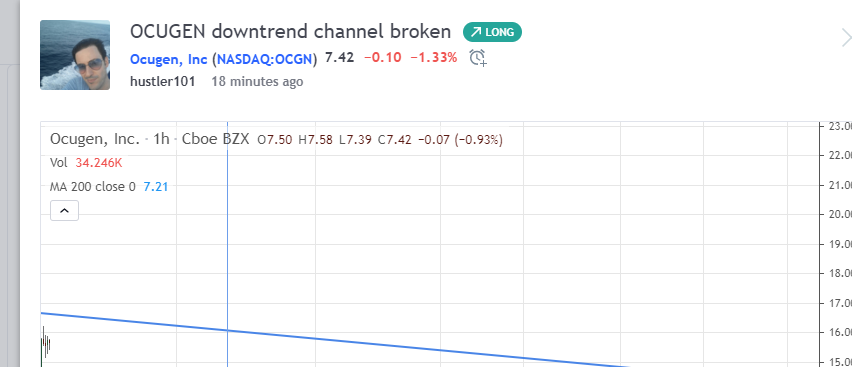Open the Ocugen, Inc symbol link
The width and height of the screenshot is (852, 367).
[x=169, y=58]
